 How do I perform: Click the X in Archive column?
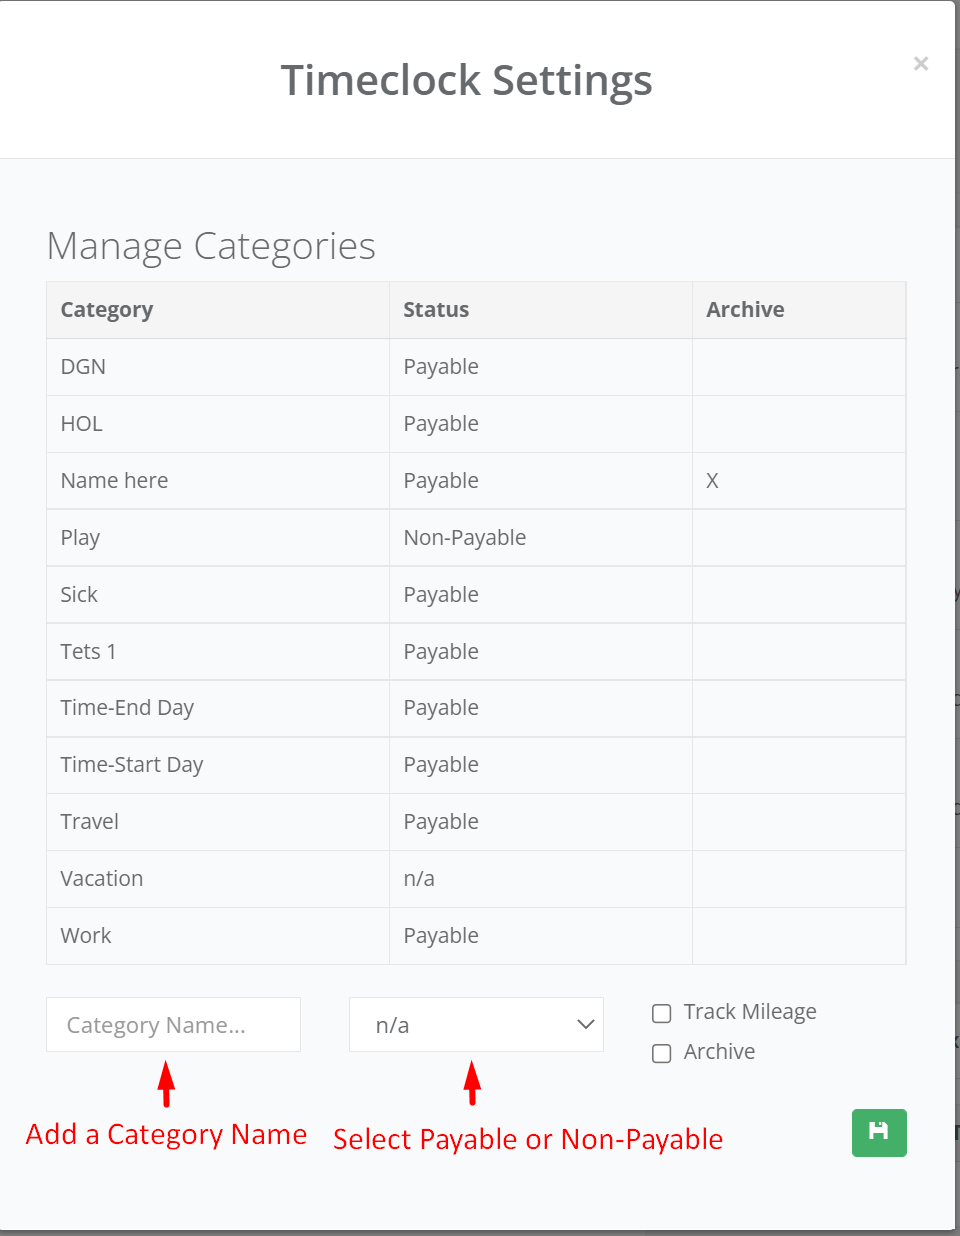pyautogui.click(x=712, y=481)
